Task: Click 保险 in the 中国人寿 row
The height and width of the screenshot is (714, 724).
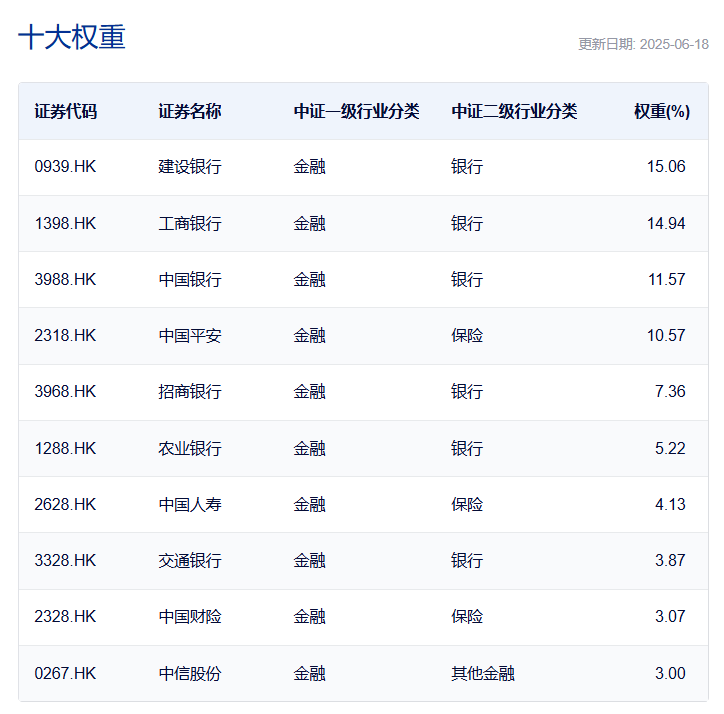Action: coord(467,504)
